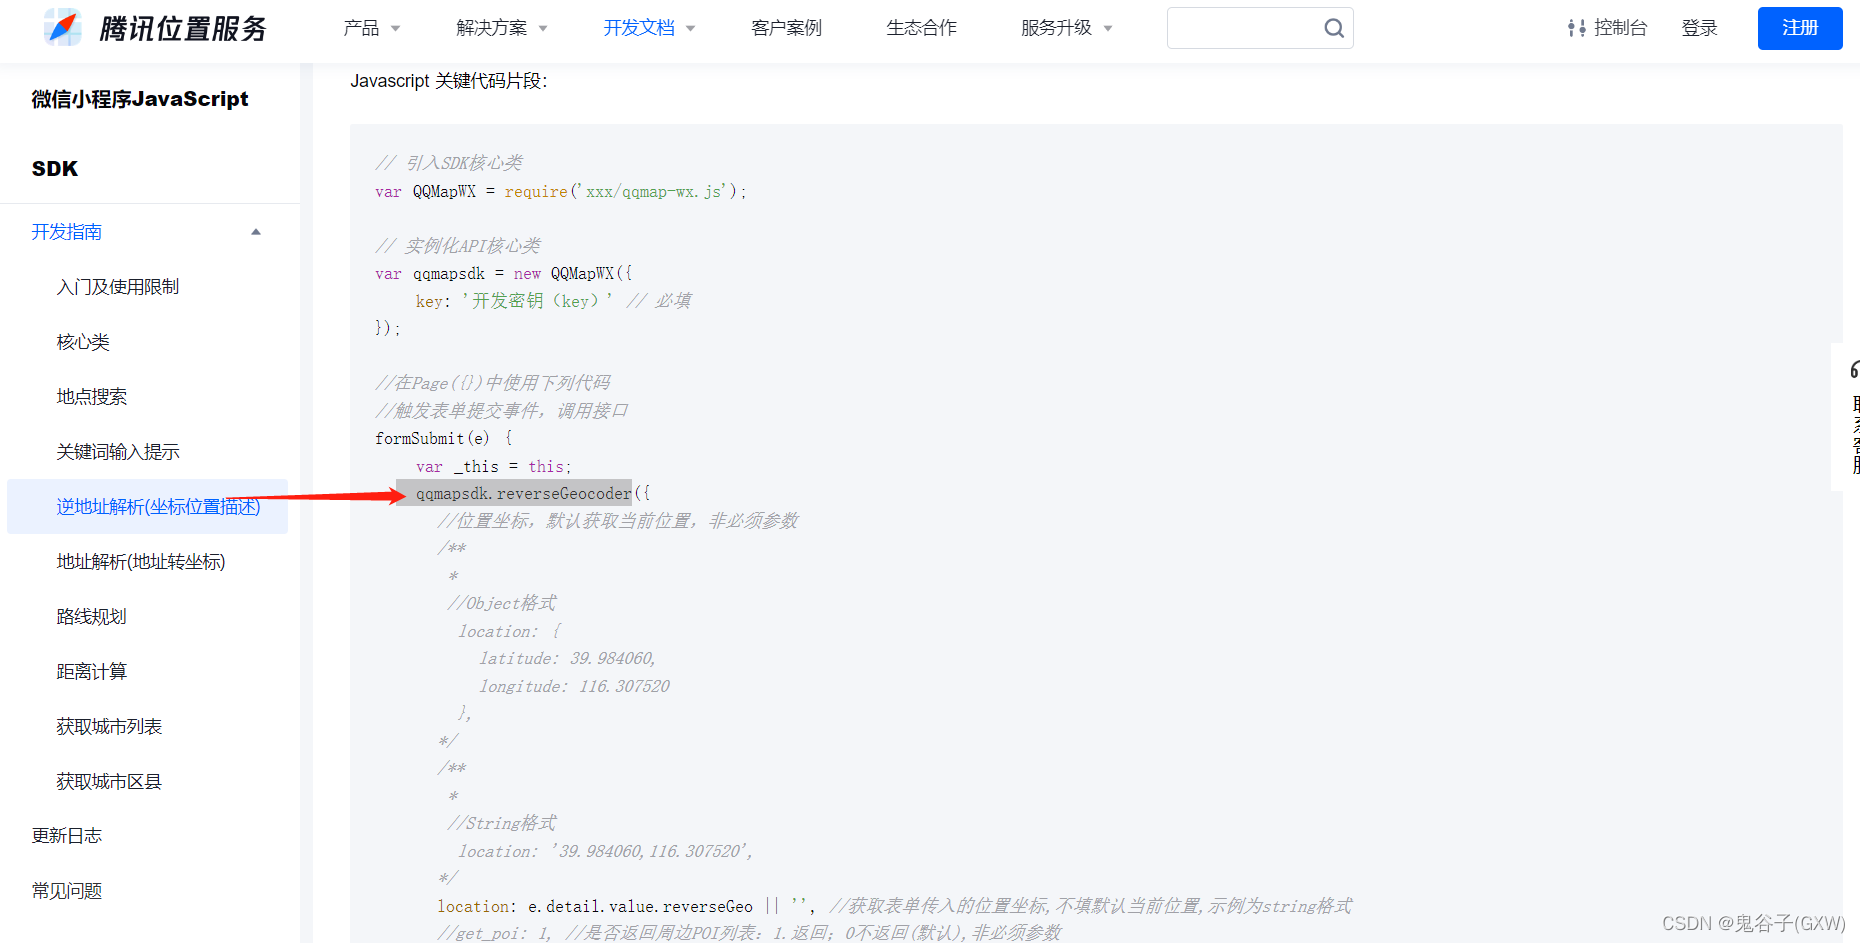The image size is (1860, 943).
Task: Click the Tencent Location Services logo
Action: click(x=155, y=28)
